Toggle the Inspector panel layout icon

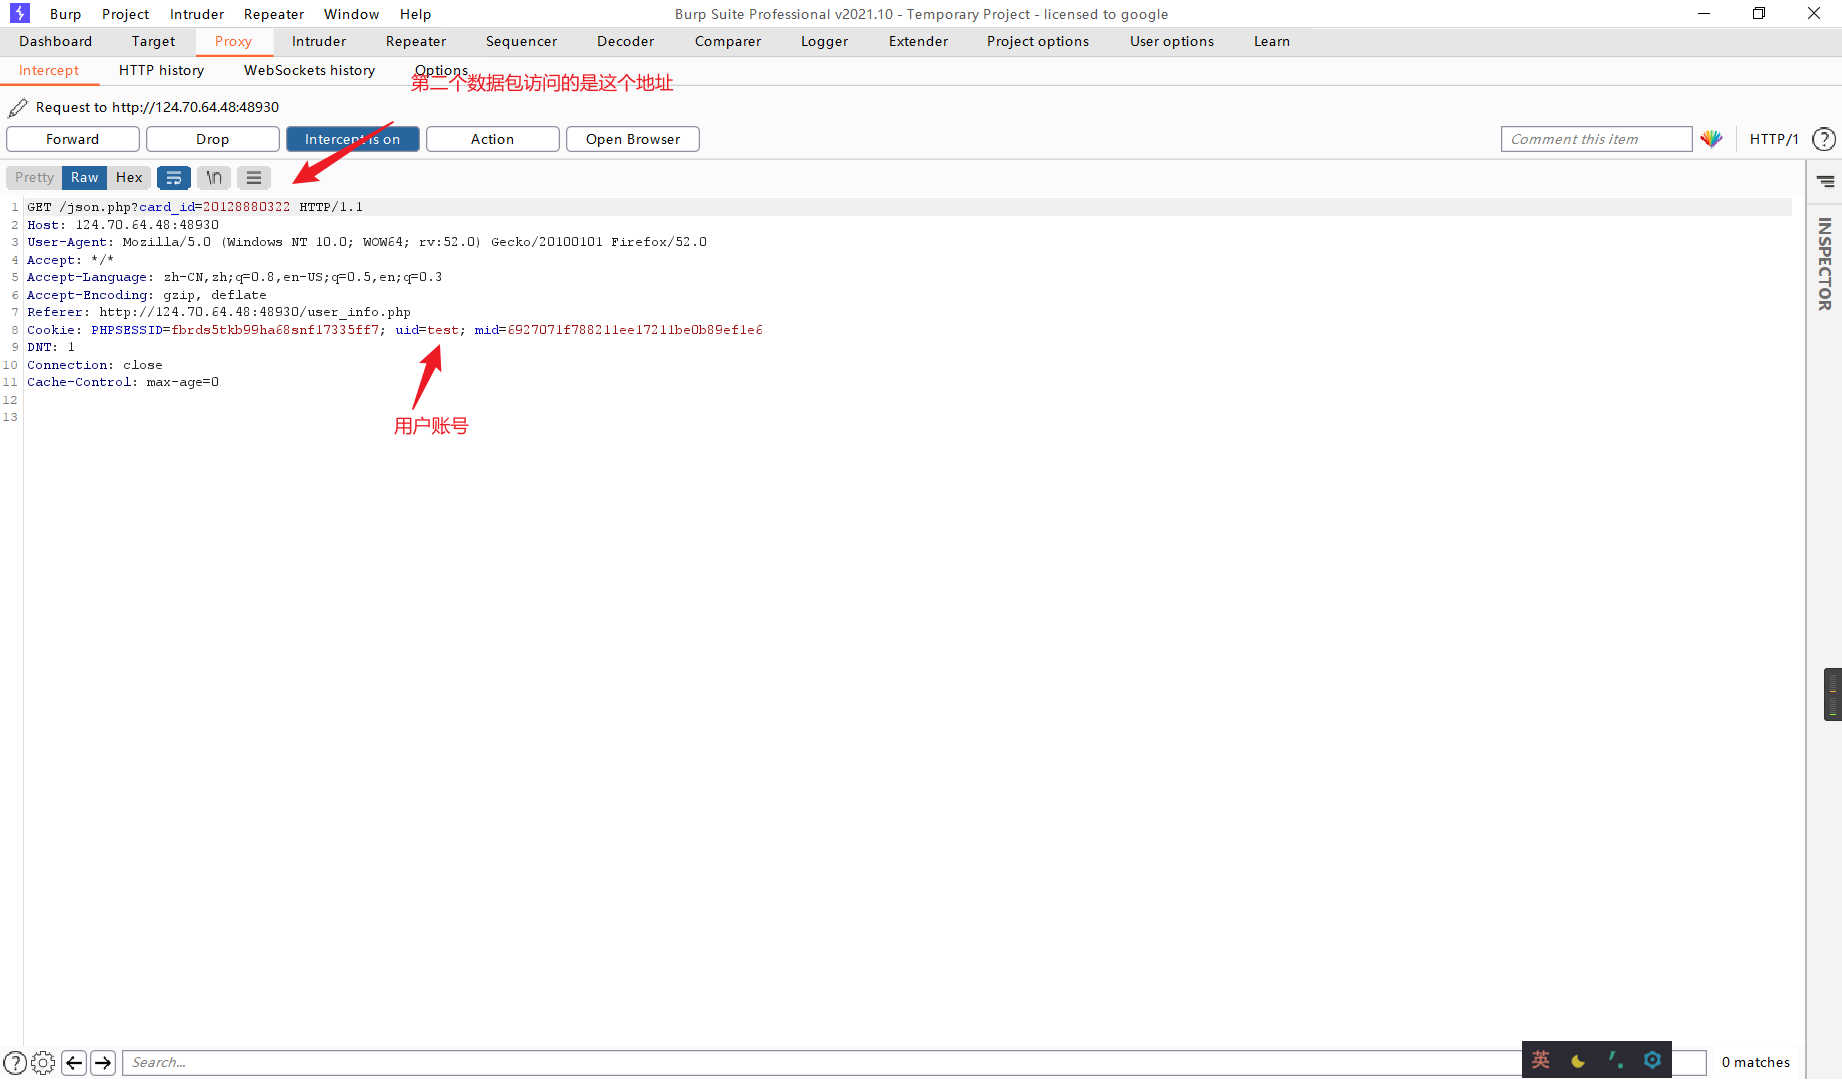1826,181
